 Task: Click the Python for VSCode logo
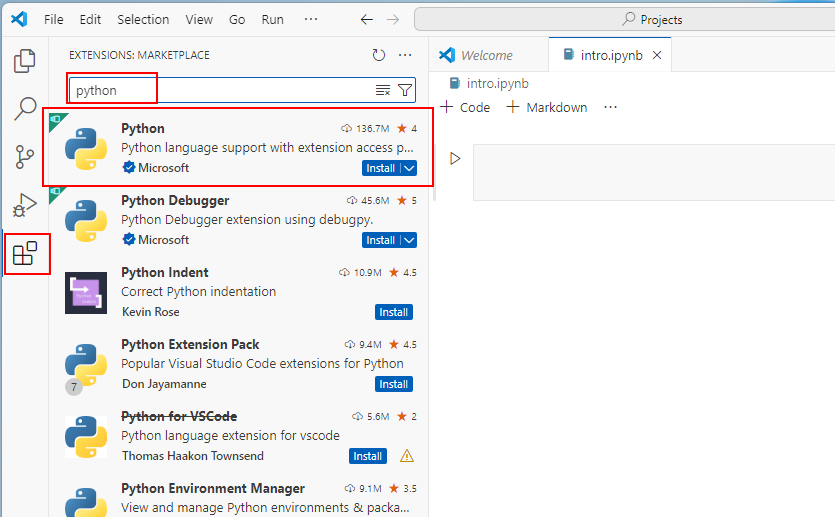[x=86, y=437]
